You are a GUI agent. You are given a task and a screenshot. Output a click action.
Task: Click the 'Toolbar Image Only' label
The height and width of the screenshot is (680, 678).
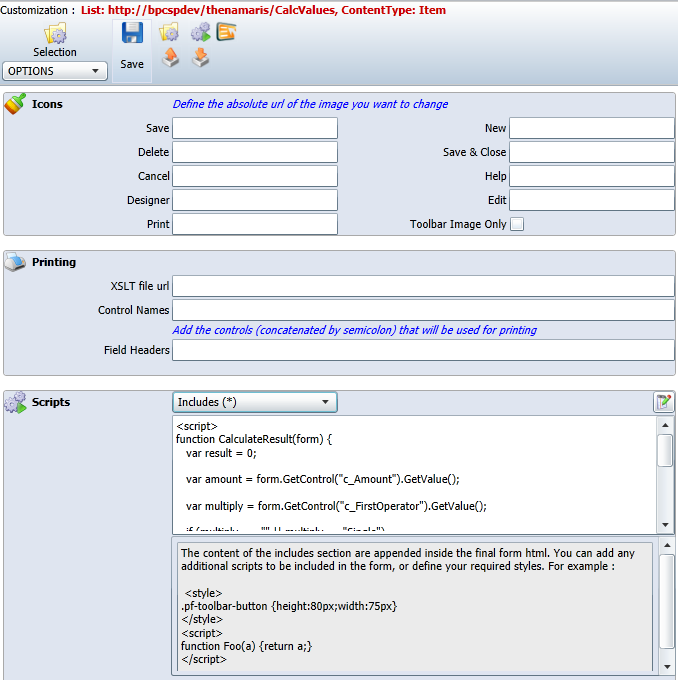(458, 224)
